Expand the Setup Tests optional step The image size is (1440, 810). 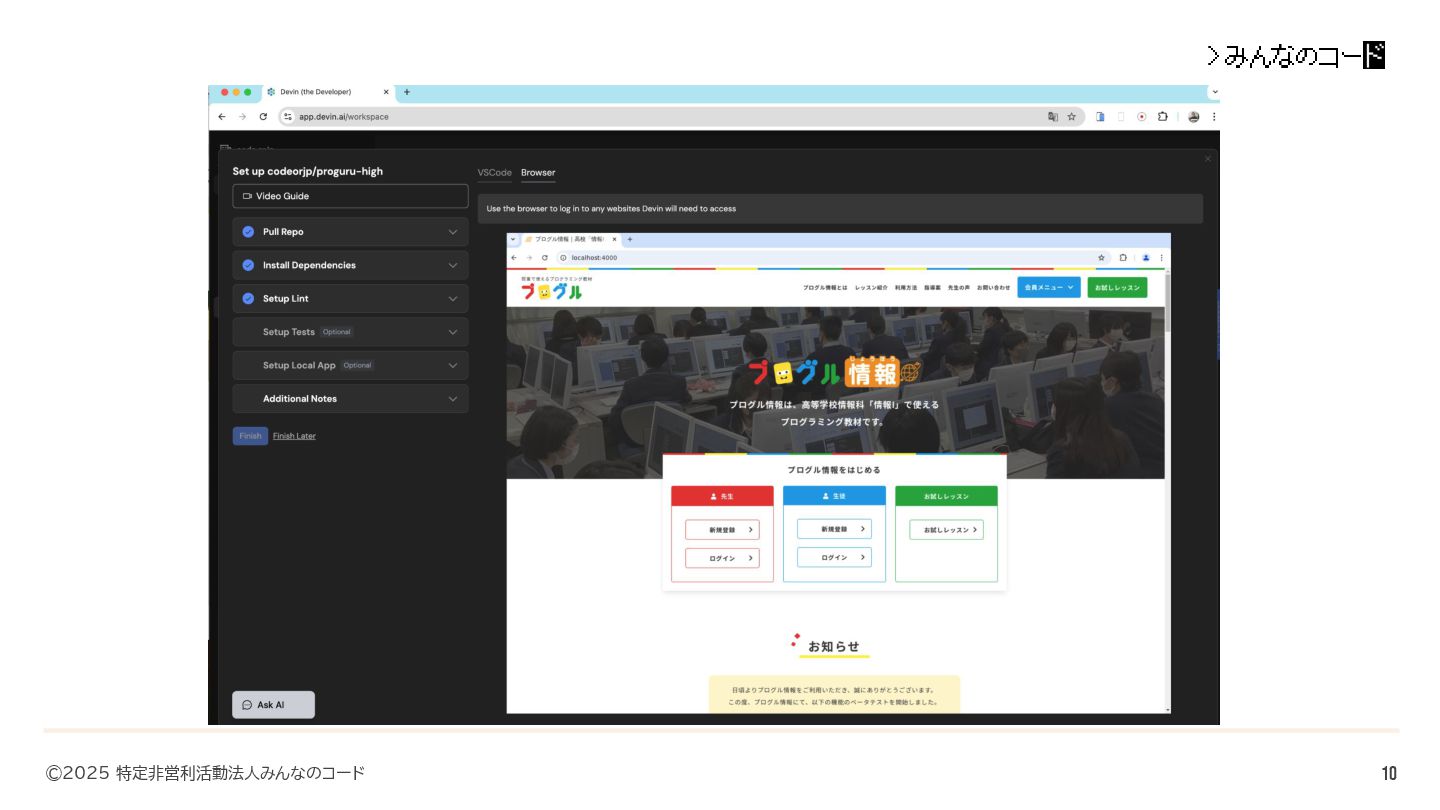pyautogui.click(x=350, y=332)
